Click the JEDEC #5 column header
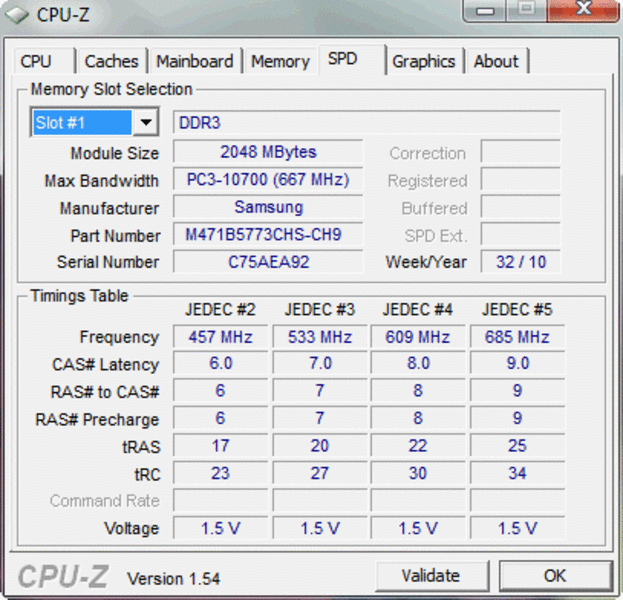The width and height of the screenshot is (623, 600). click(x=517, y=310)
